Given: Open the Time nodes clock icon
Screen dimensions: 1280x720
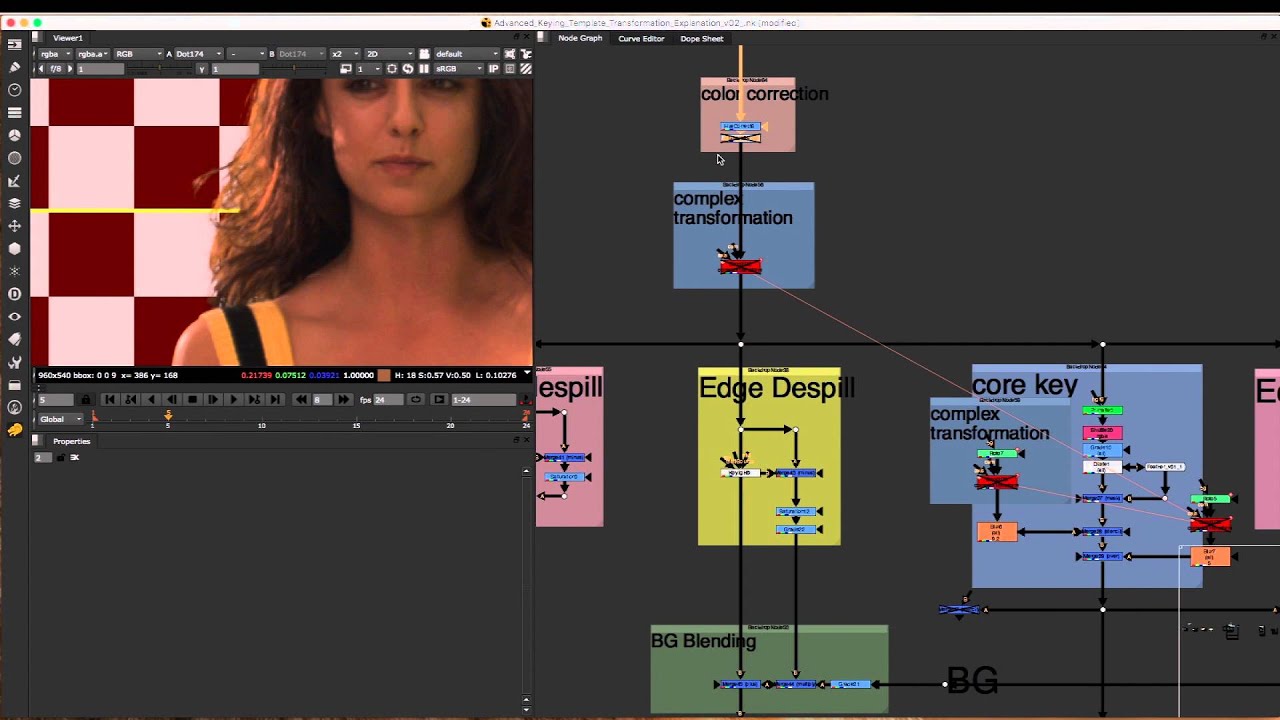Looking at the screenshot, I should pos(14,90).
